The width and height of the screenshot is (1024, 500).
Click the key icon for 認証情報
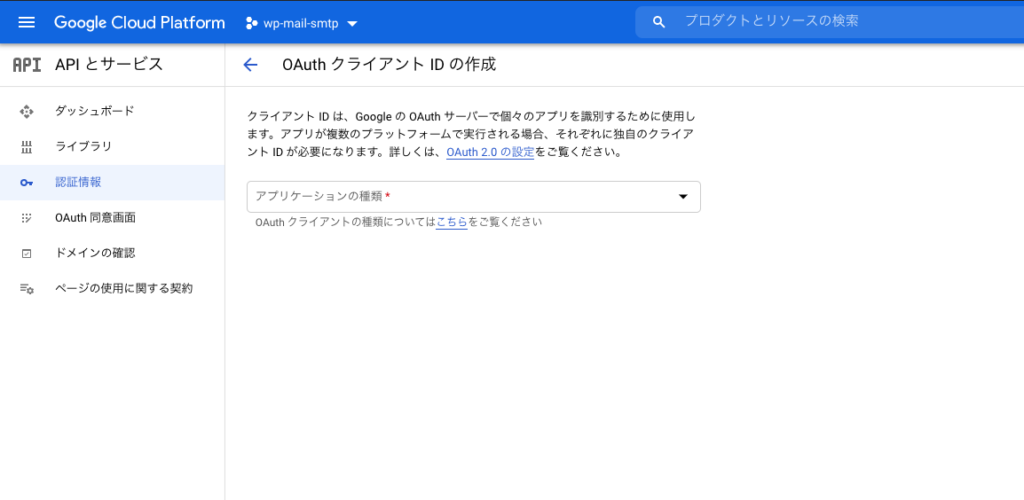(27, 182)
